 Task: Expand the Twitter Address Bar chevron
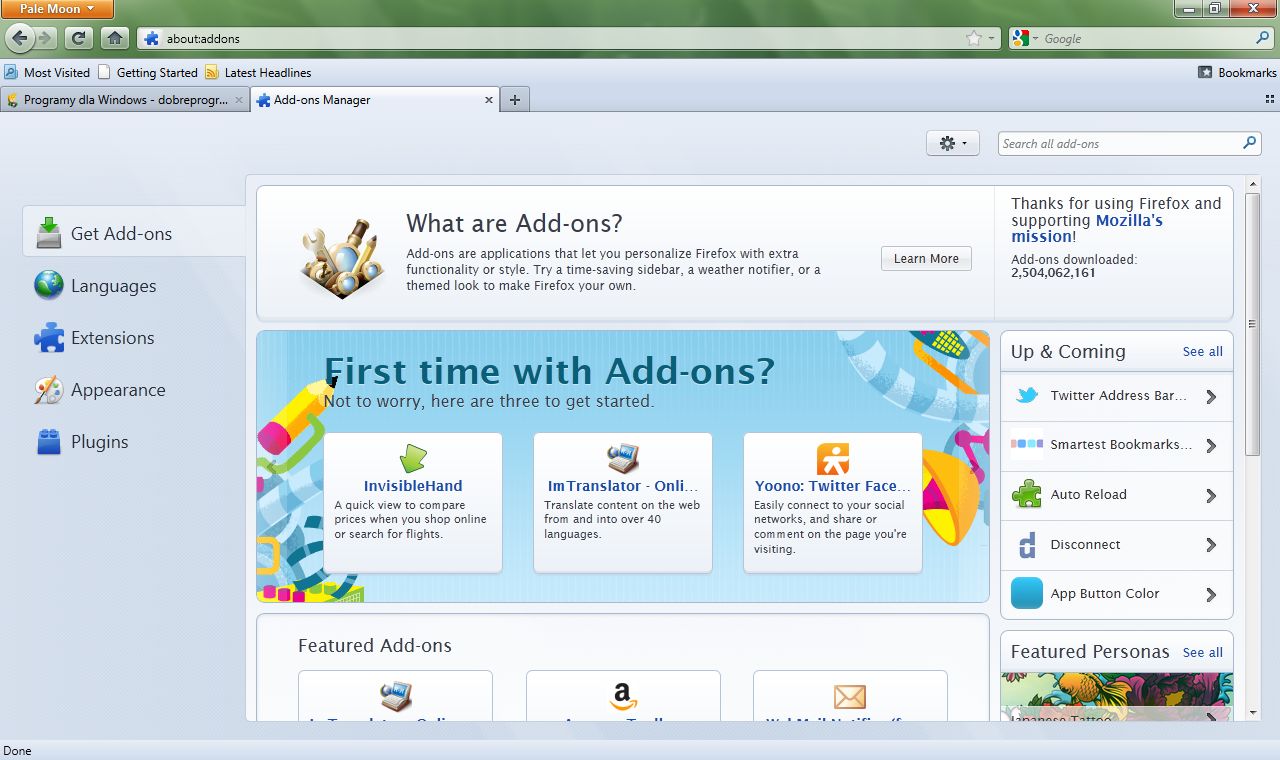coord(1211,396)
